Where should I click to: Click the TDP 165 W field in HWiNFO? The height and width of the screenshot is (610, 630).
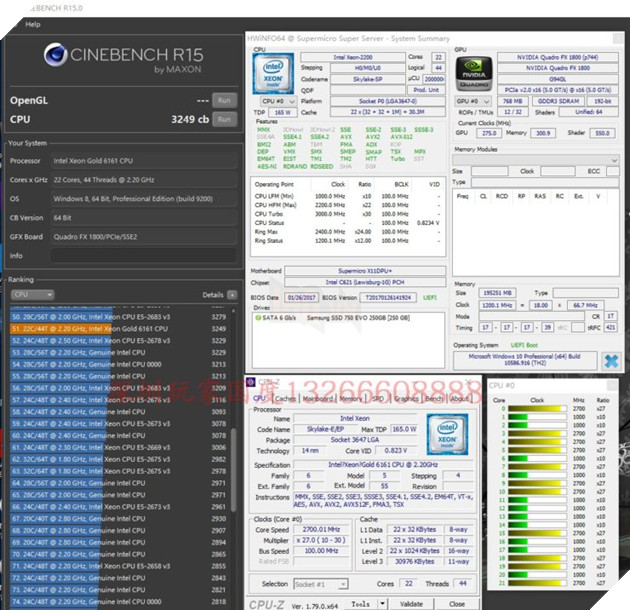[283, 113]
